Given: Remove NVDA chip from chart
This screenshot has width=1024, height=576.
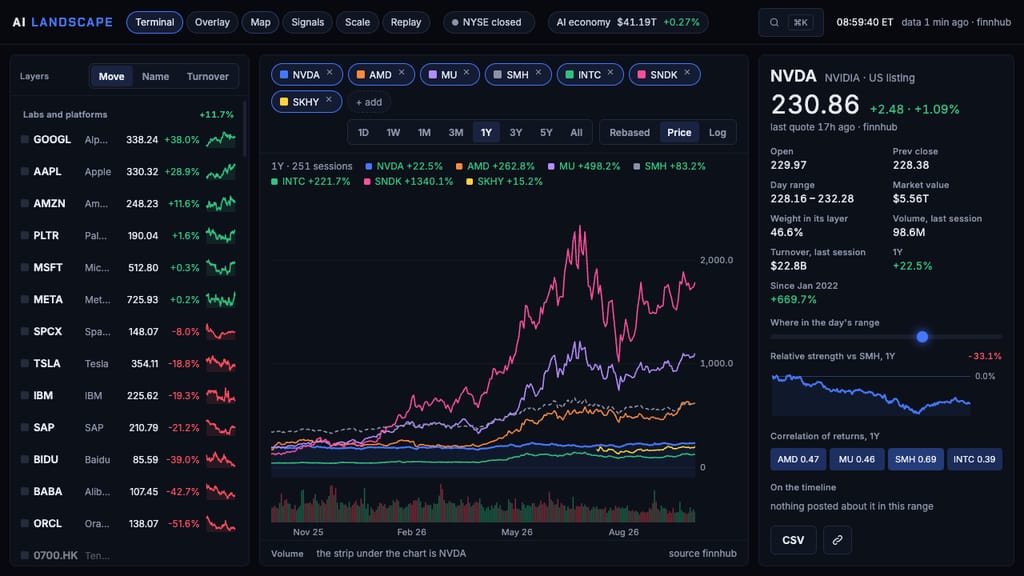Looking at the screenshot, I should pyautogui.click(x=330, y=73).
